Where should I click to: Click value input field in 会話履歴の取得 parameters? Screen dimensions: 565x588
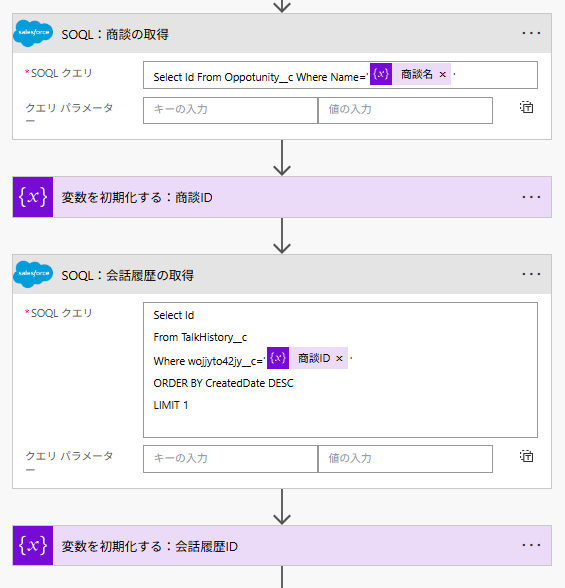405,459
